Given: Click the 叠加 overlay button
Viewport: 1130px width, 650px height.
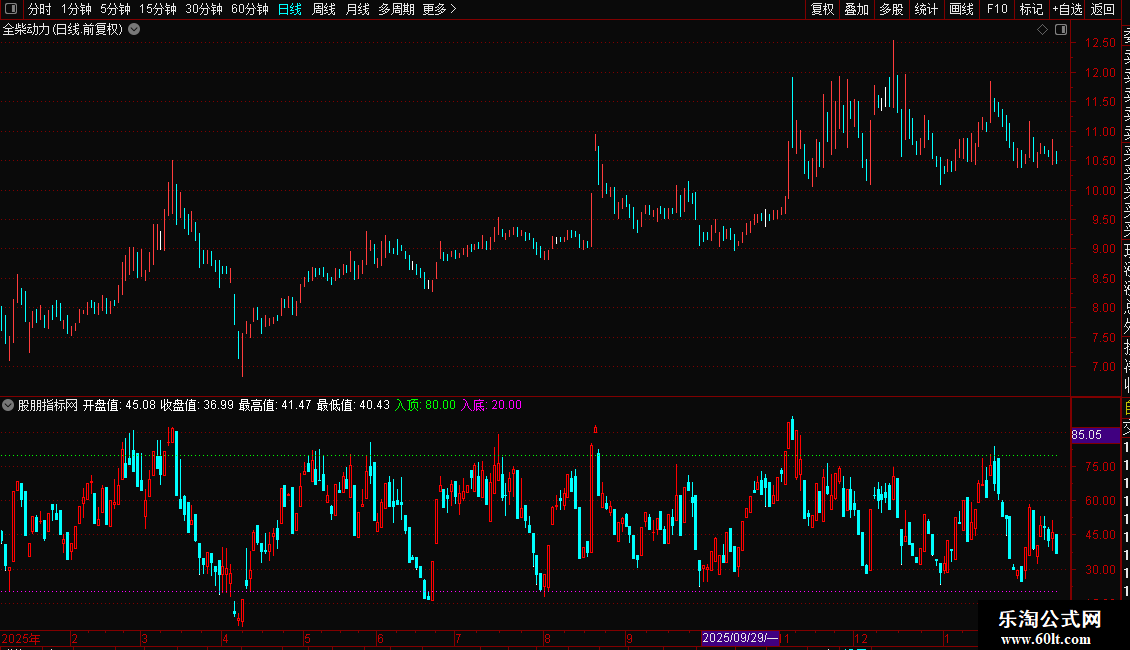Looking at the screenshot, I should 857,9.
